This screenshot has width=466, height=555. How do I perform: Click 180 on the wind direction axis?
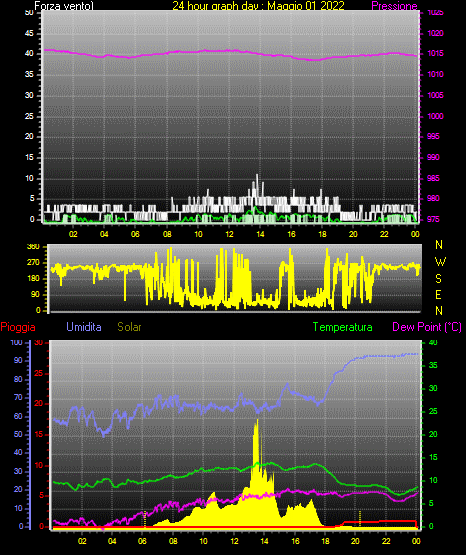click(x=33, y=279)
